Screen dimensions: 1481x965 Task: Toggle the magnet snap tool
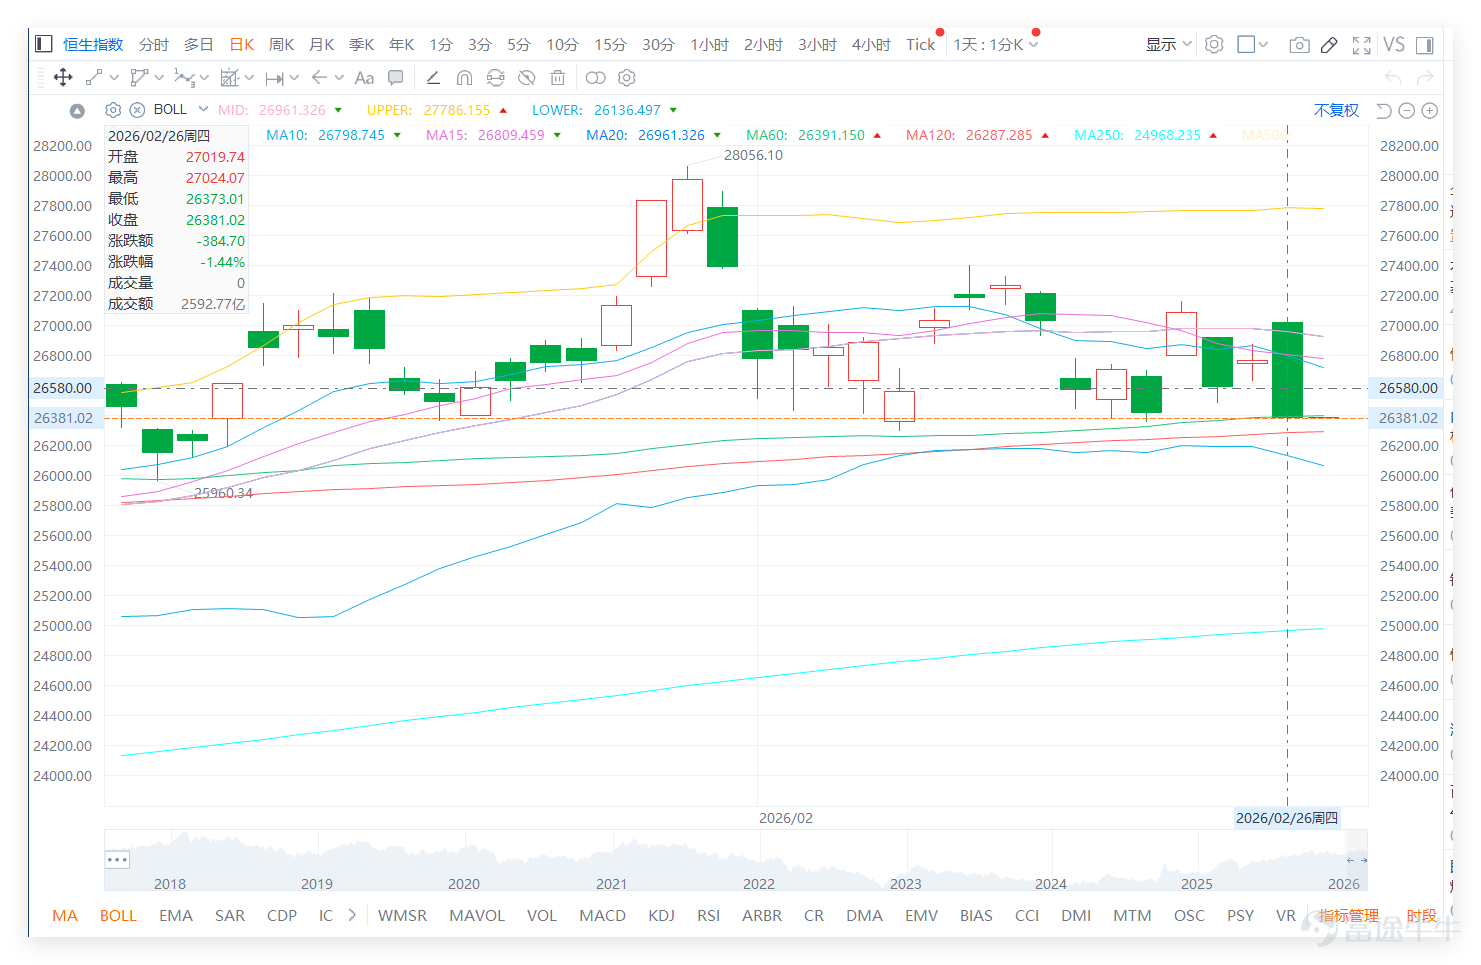coord(464,77)
